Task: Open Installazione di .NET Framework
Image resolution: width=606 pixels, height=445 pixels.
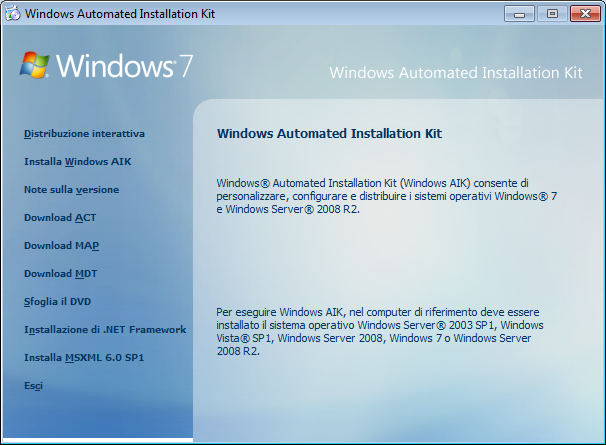Action: 105,330
